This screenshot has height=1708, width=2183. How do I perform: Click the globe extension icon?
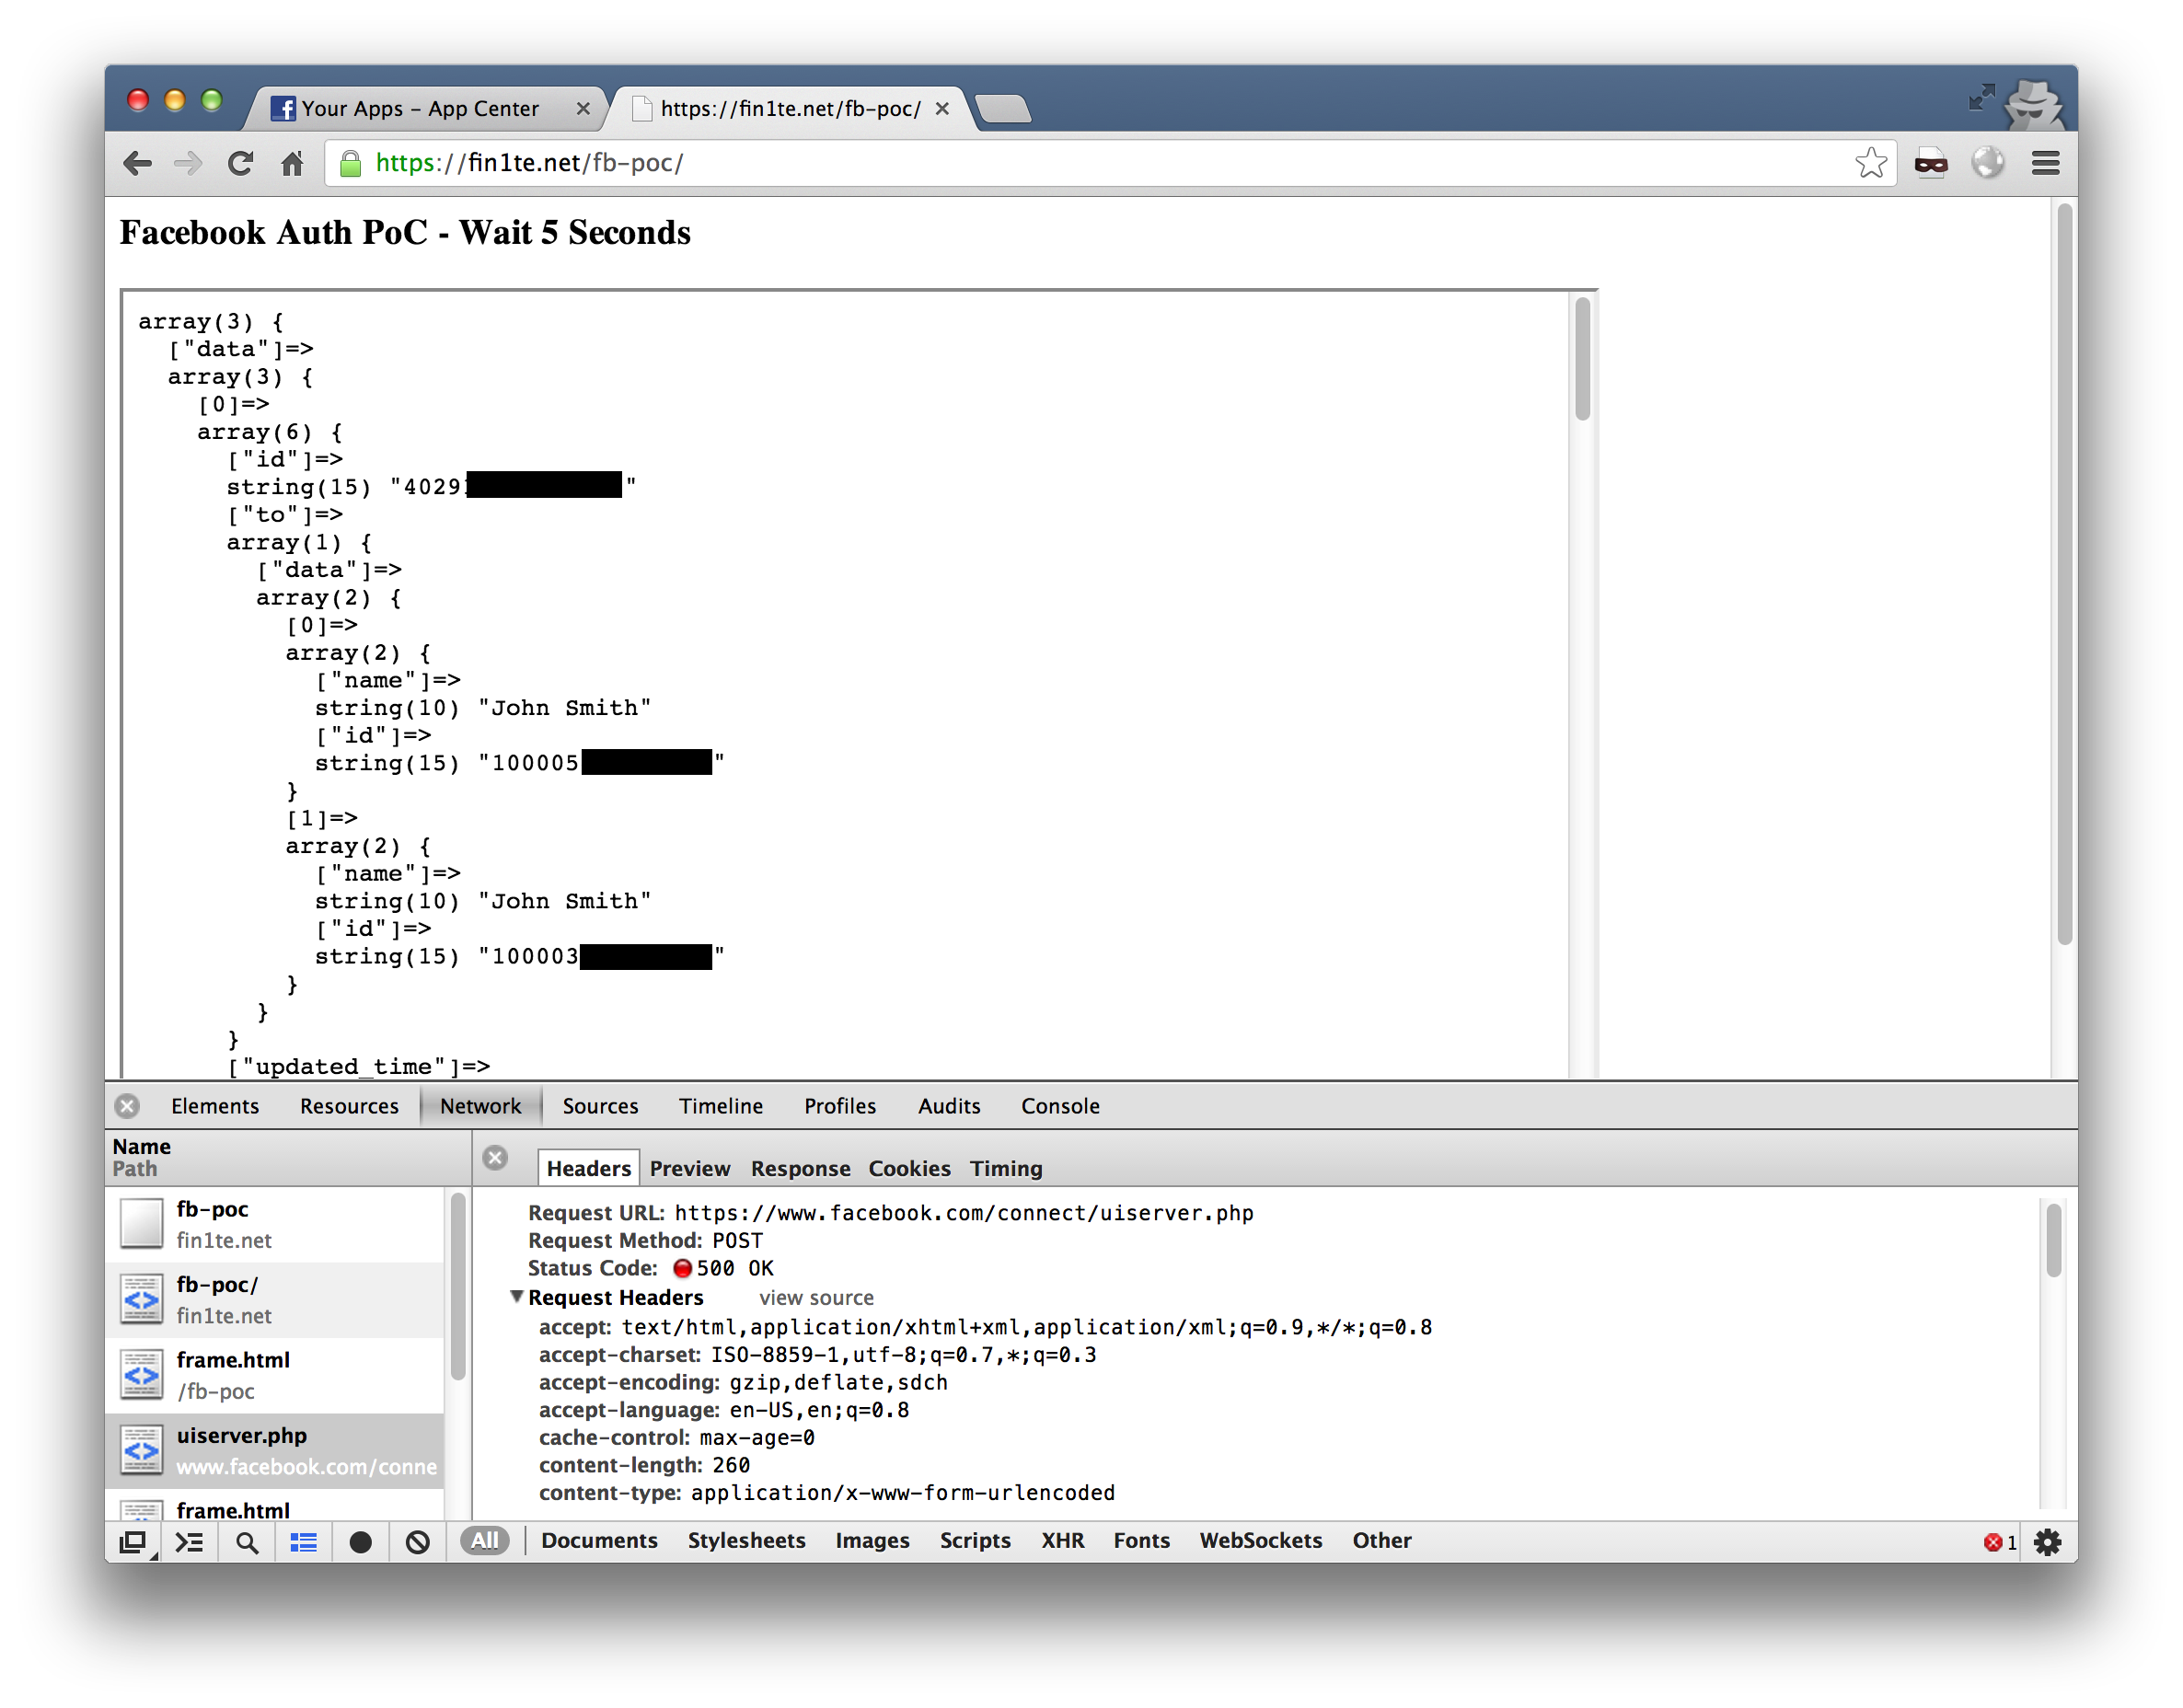[x=1987, y=162]
